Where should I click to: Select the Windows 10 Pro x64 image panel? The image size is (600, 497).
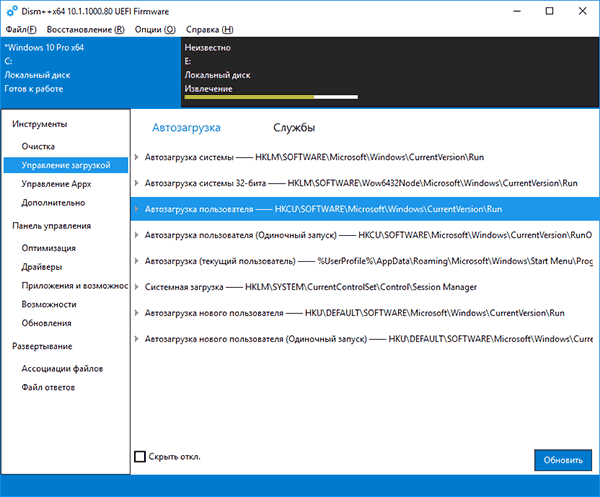(91, 72)
